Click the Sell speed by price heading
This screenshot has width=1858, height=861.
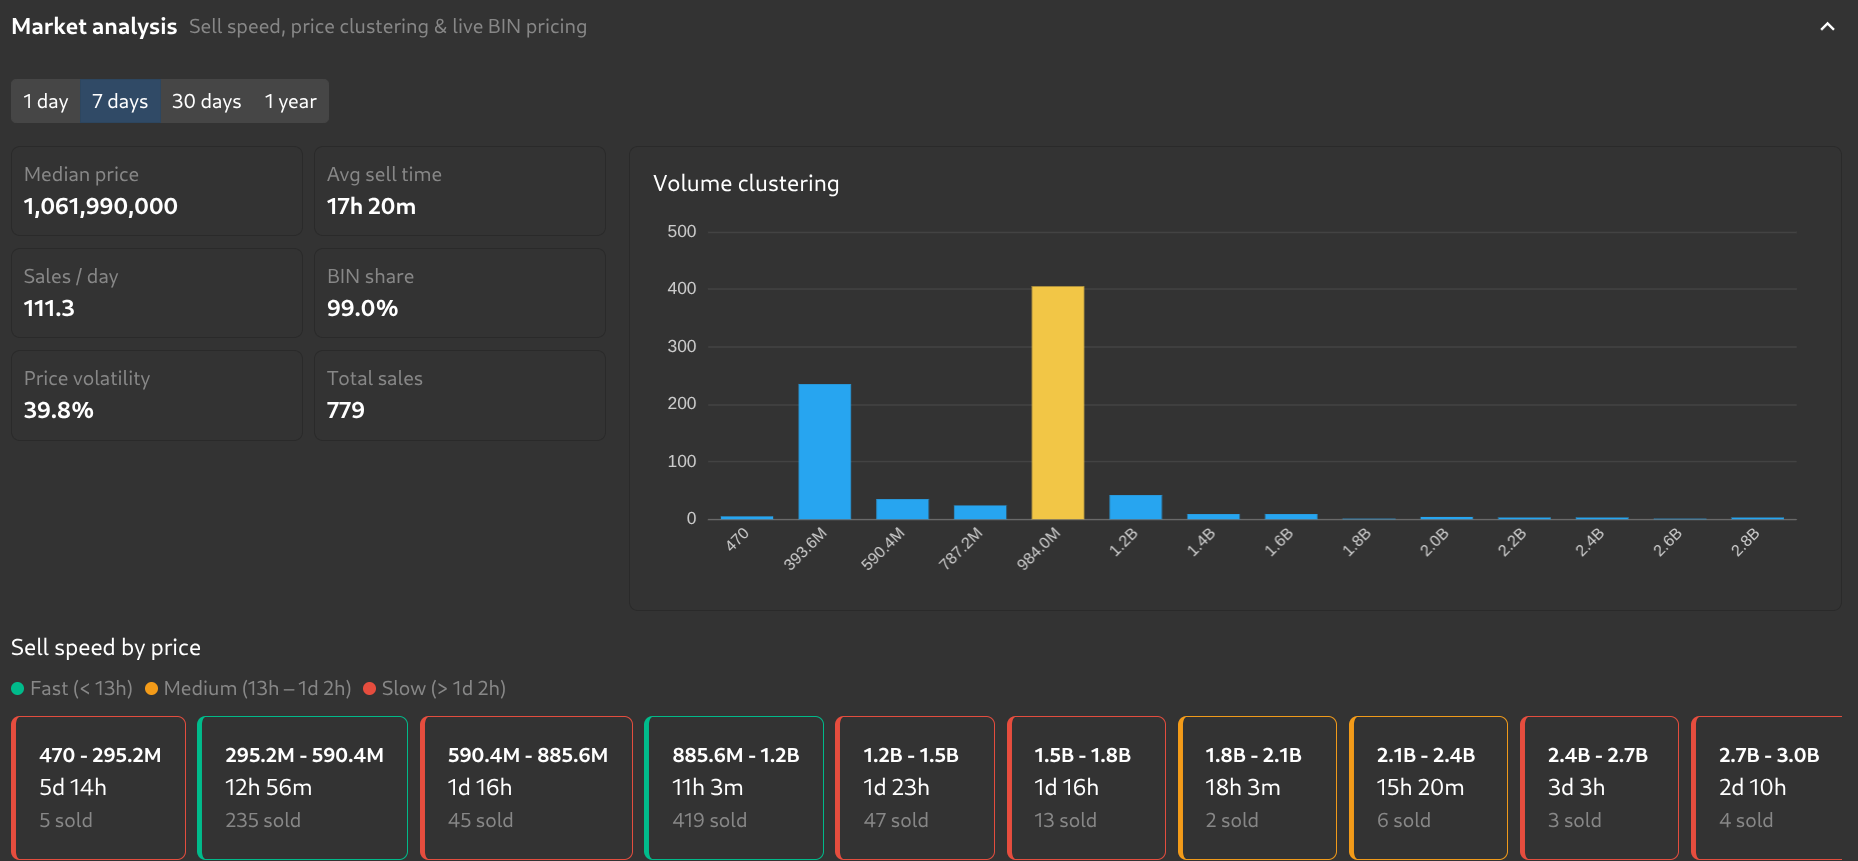click(106, 648)
